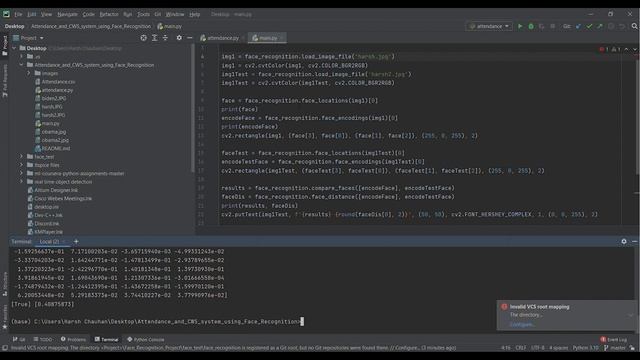Open the Pull Requests side tab
640x360 pixels.
5,80
